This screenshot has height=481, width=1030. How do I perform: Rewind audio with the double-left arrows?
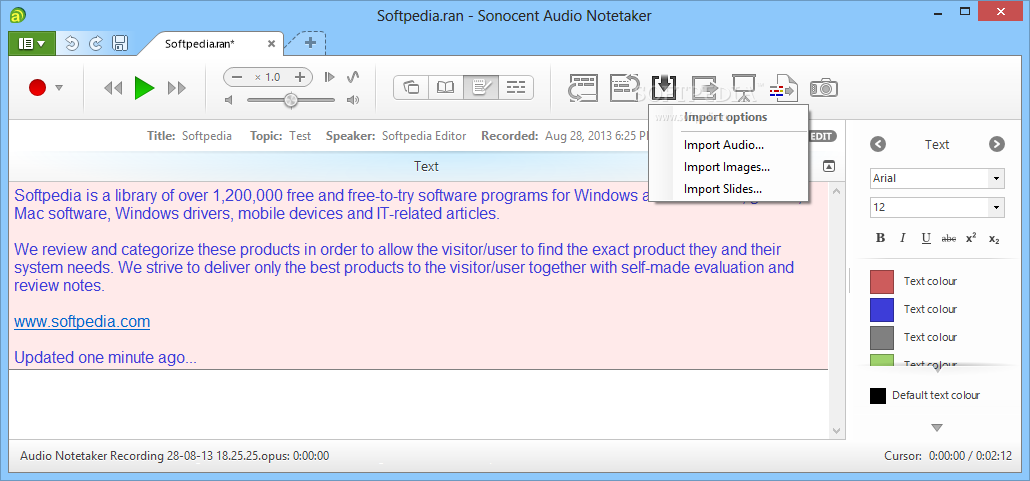coord(113,88)
